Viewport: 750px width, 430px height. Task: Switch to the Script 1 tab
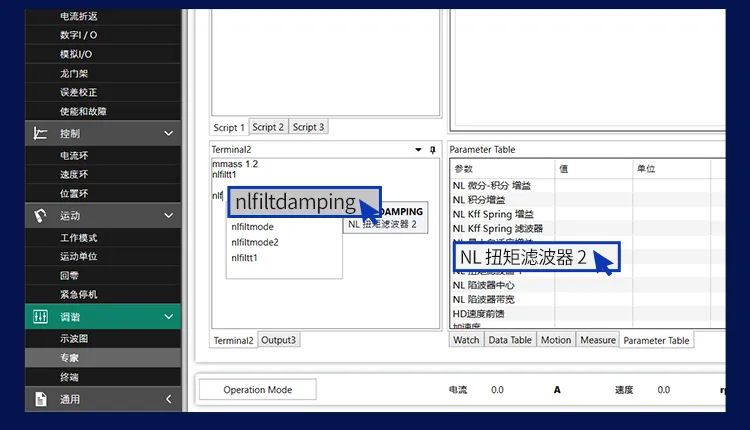tap(229, 128)
